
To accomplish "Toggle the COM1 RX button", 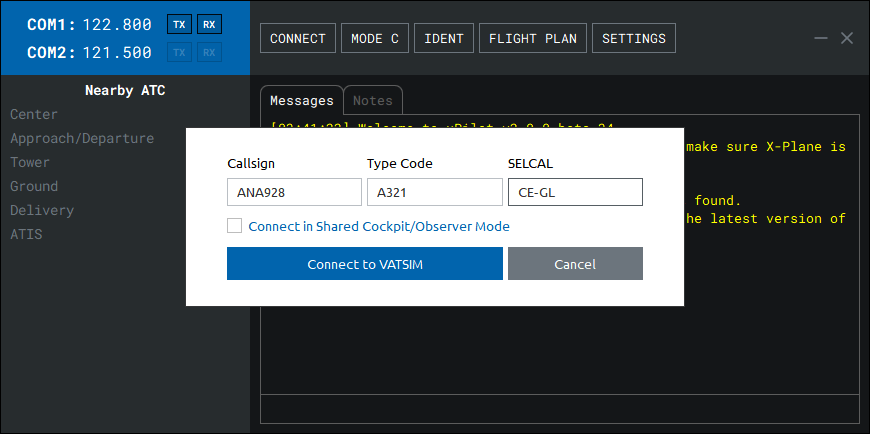I will 209,24.
